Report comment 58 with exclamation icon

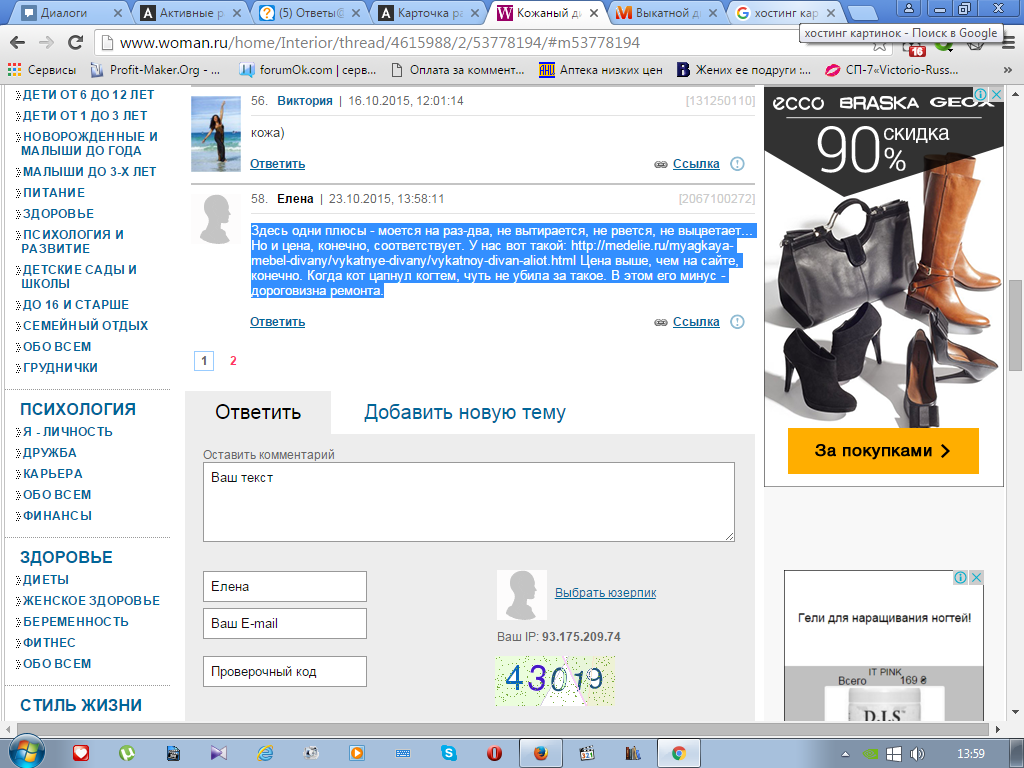coord(737,322)
